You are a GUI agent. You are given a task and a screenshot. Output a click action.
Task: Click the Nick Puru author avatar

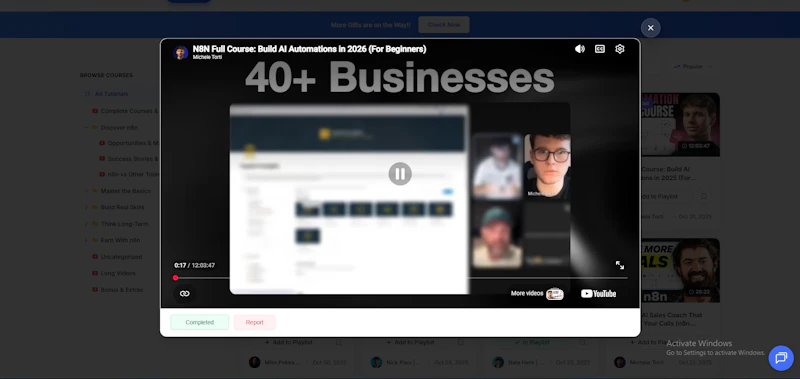pyautogui.click(x=377, y=362)
